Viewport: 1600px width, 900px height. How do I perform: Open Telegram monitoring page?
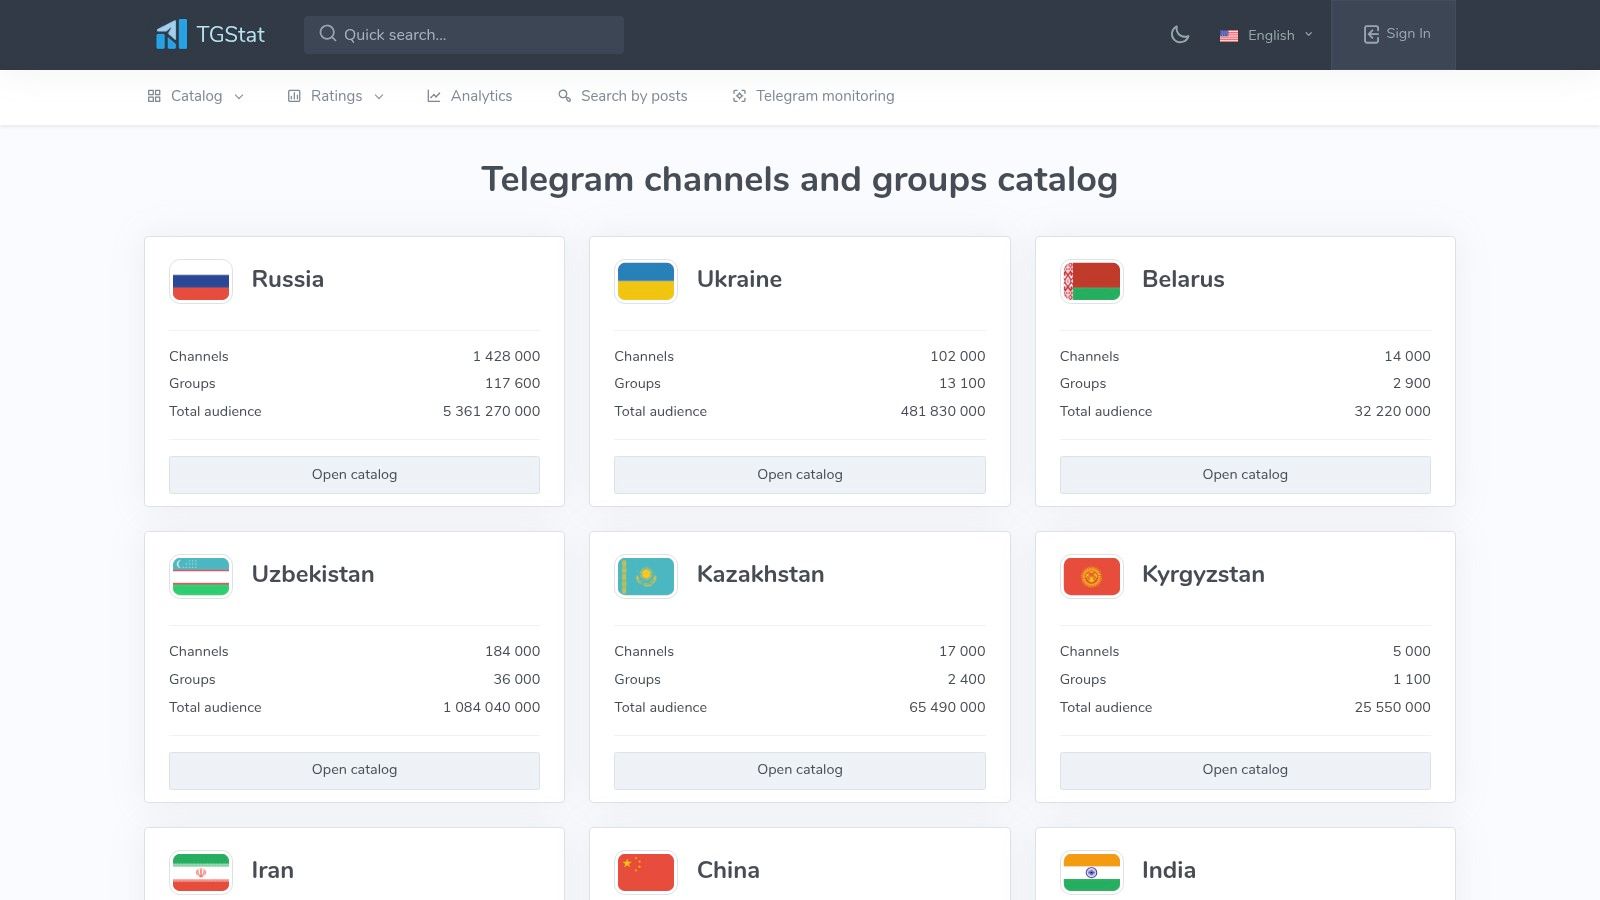[813, 96]
